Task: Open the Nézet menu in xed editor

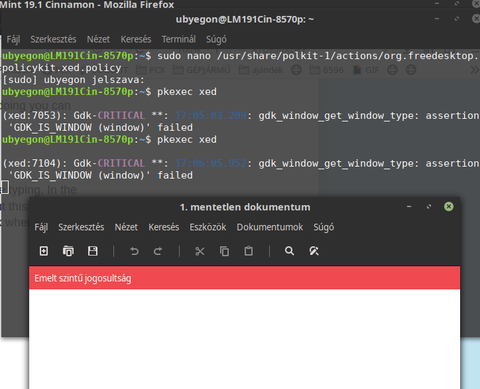Action: [126, 227]
